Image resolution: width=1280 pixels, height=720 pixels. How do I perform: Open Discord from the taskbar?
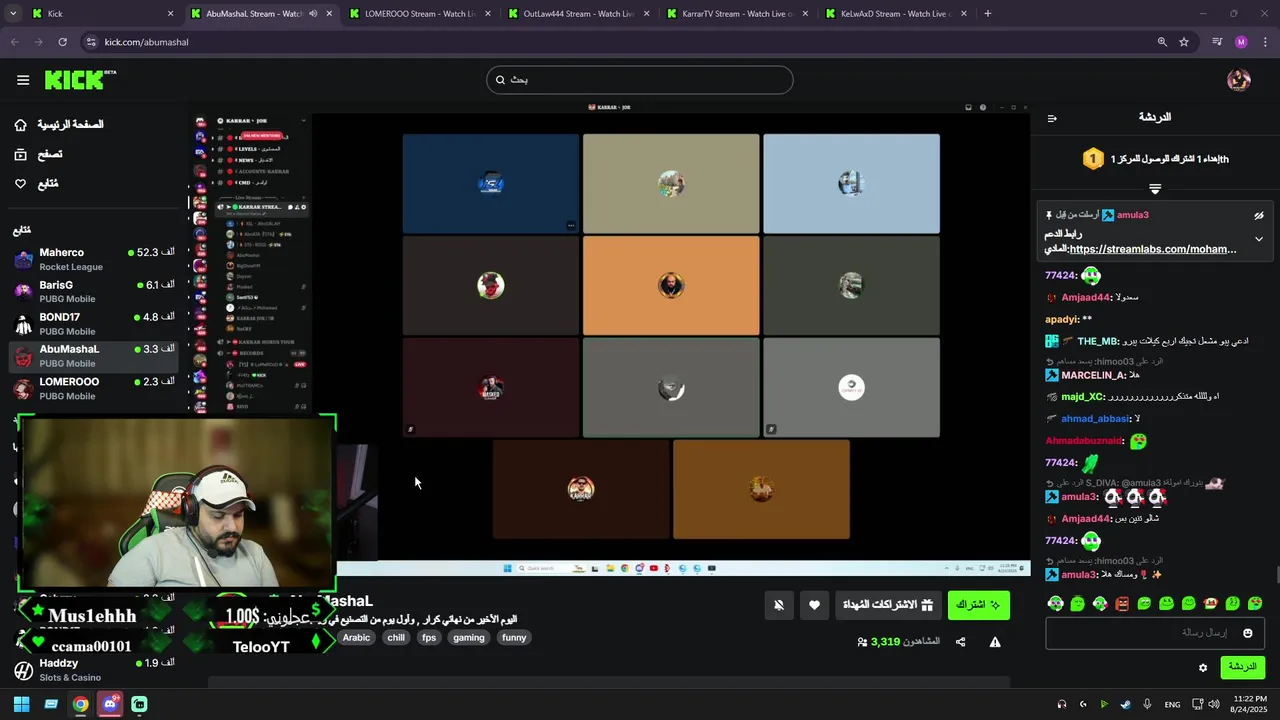coord(110,704)
